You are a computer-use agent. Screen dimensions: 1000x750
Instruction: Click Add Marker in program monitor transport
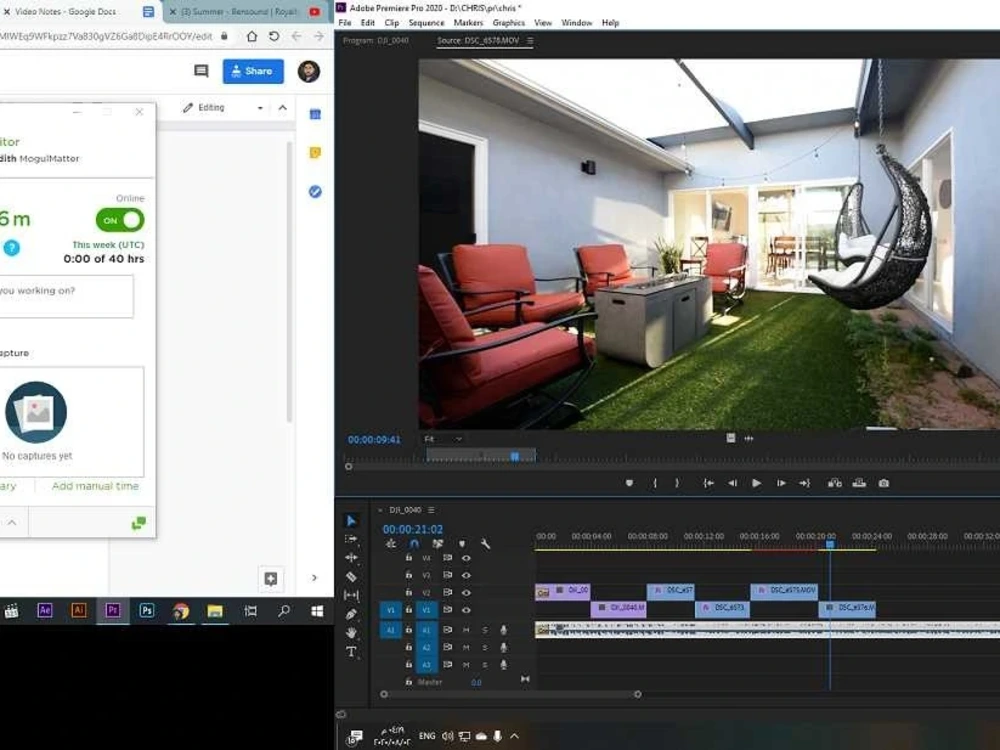click(x=629, y=483)
